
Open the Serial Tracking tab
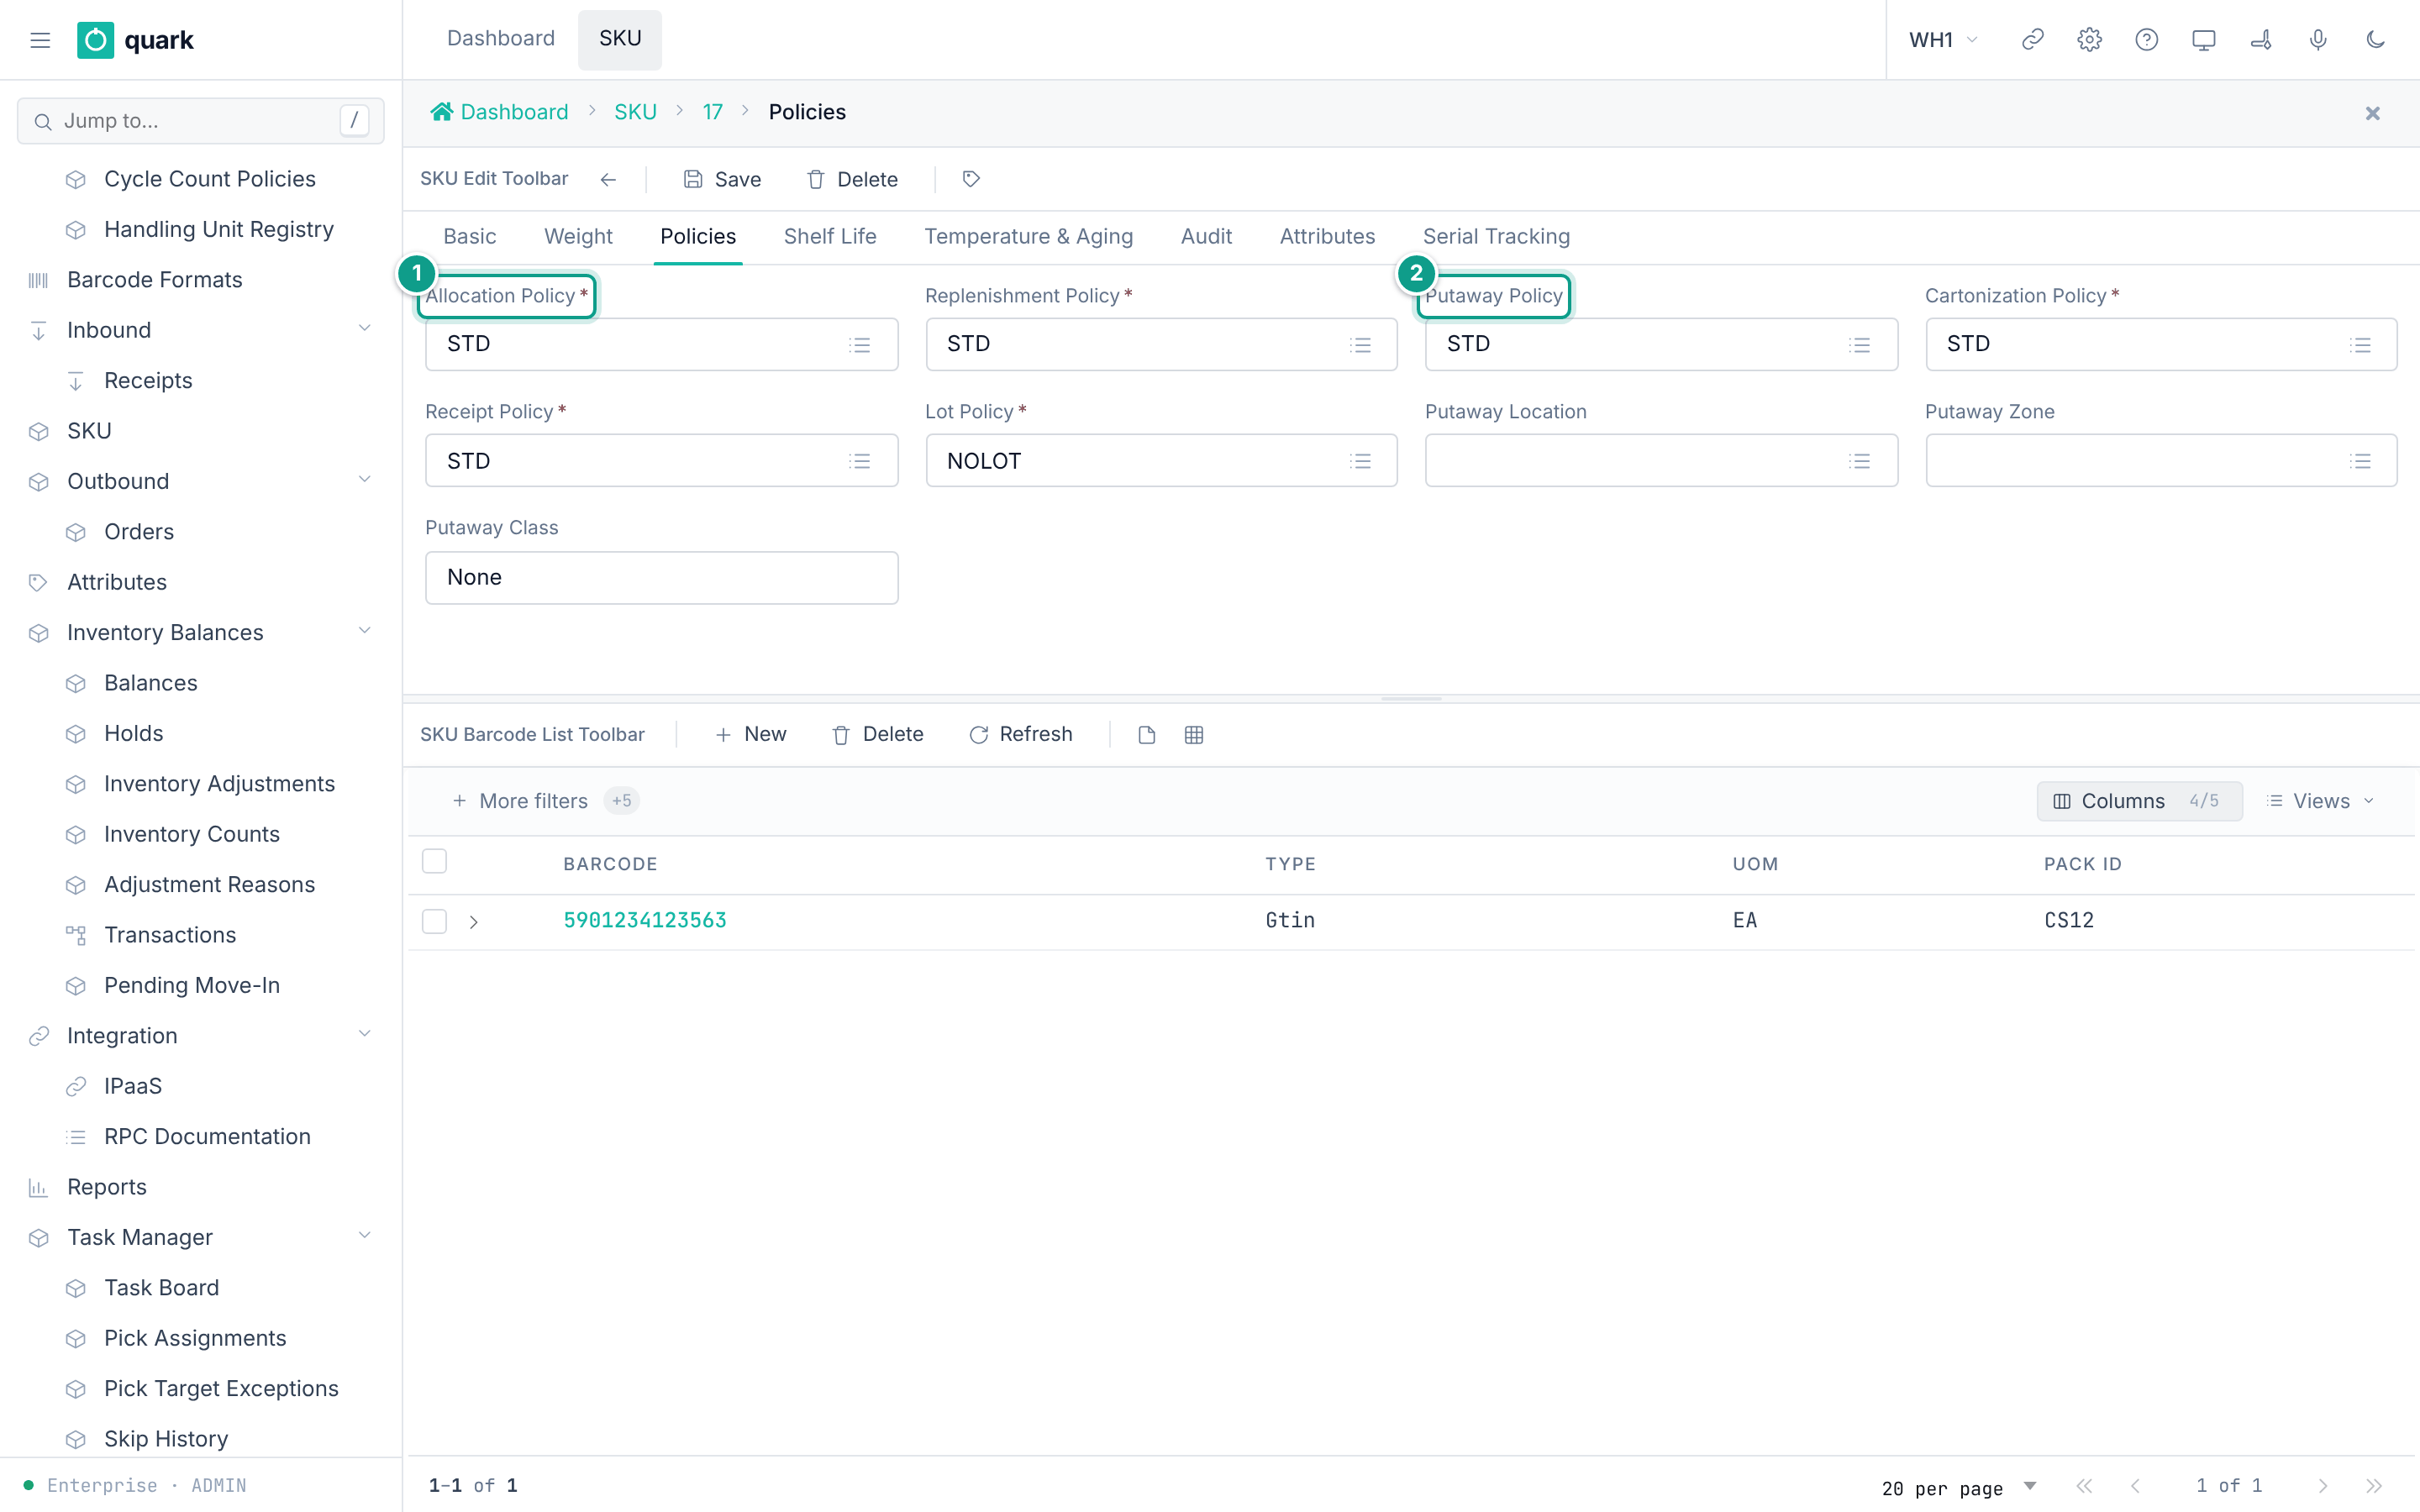pyautogui.click(x=1496, y=236)
